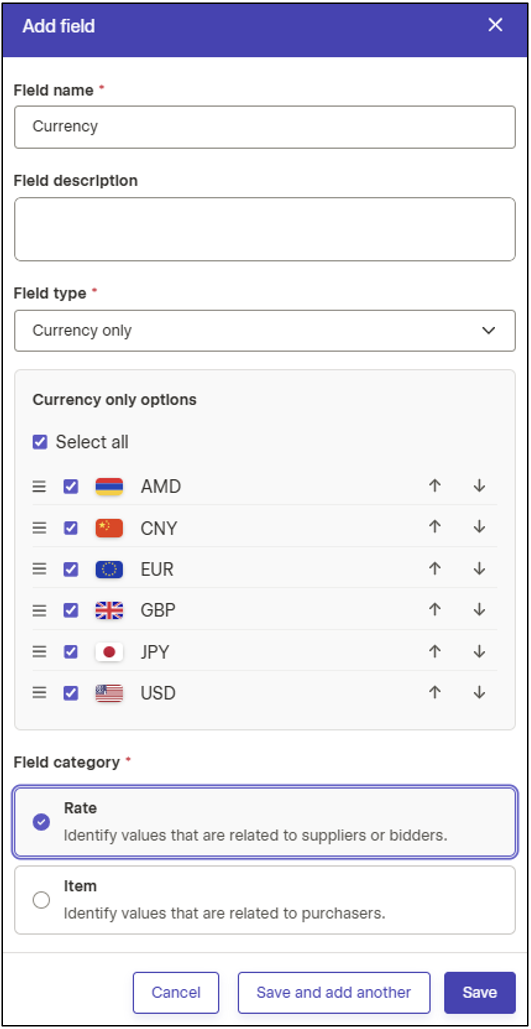The image size is (531, 1029).
Task: Click the AMD row drag handle icon
Action: 40,487
